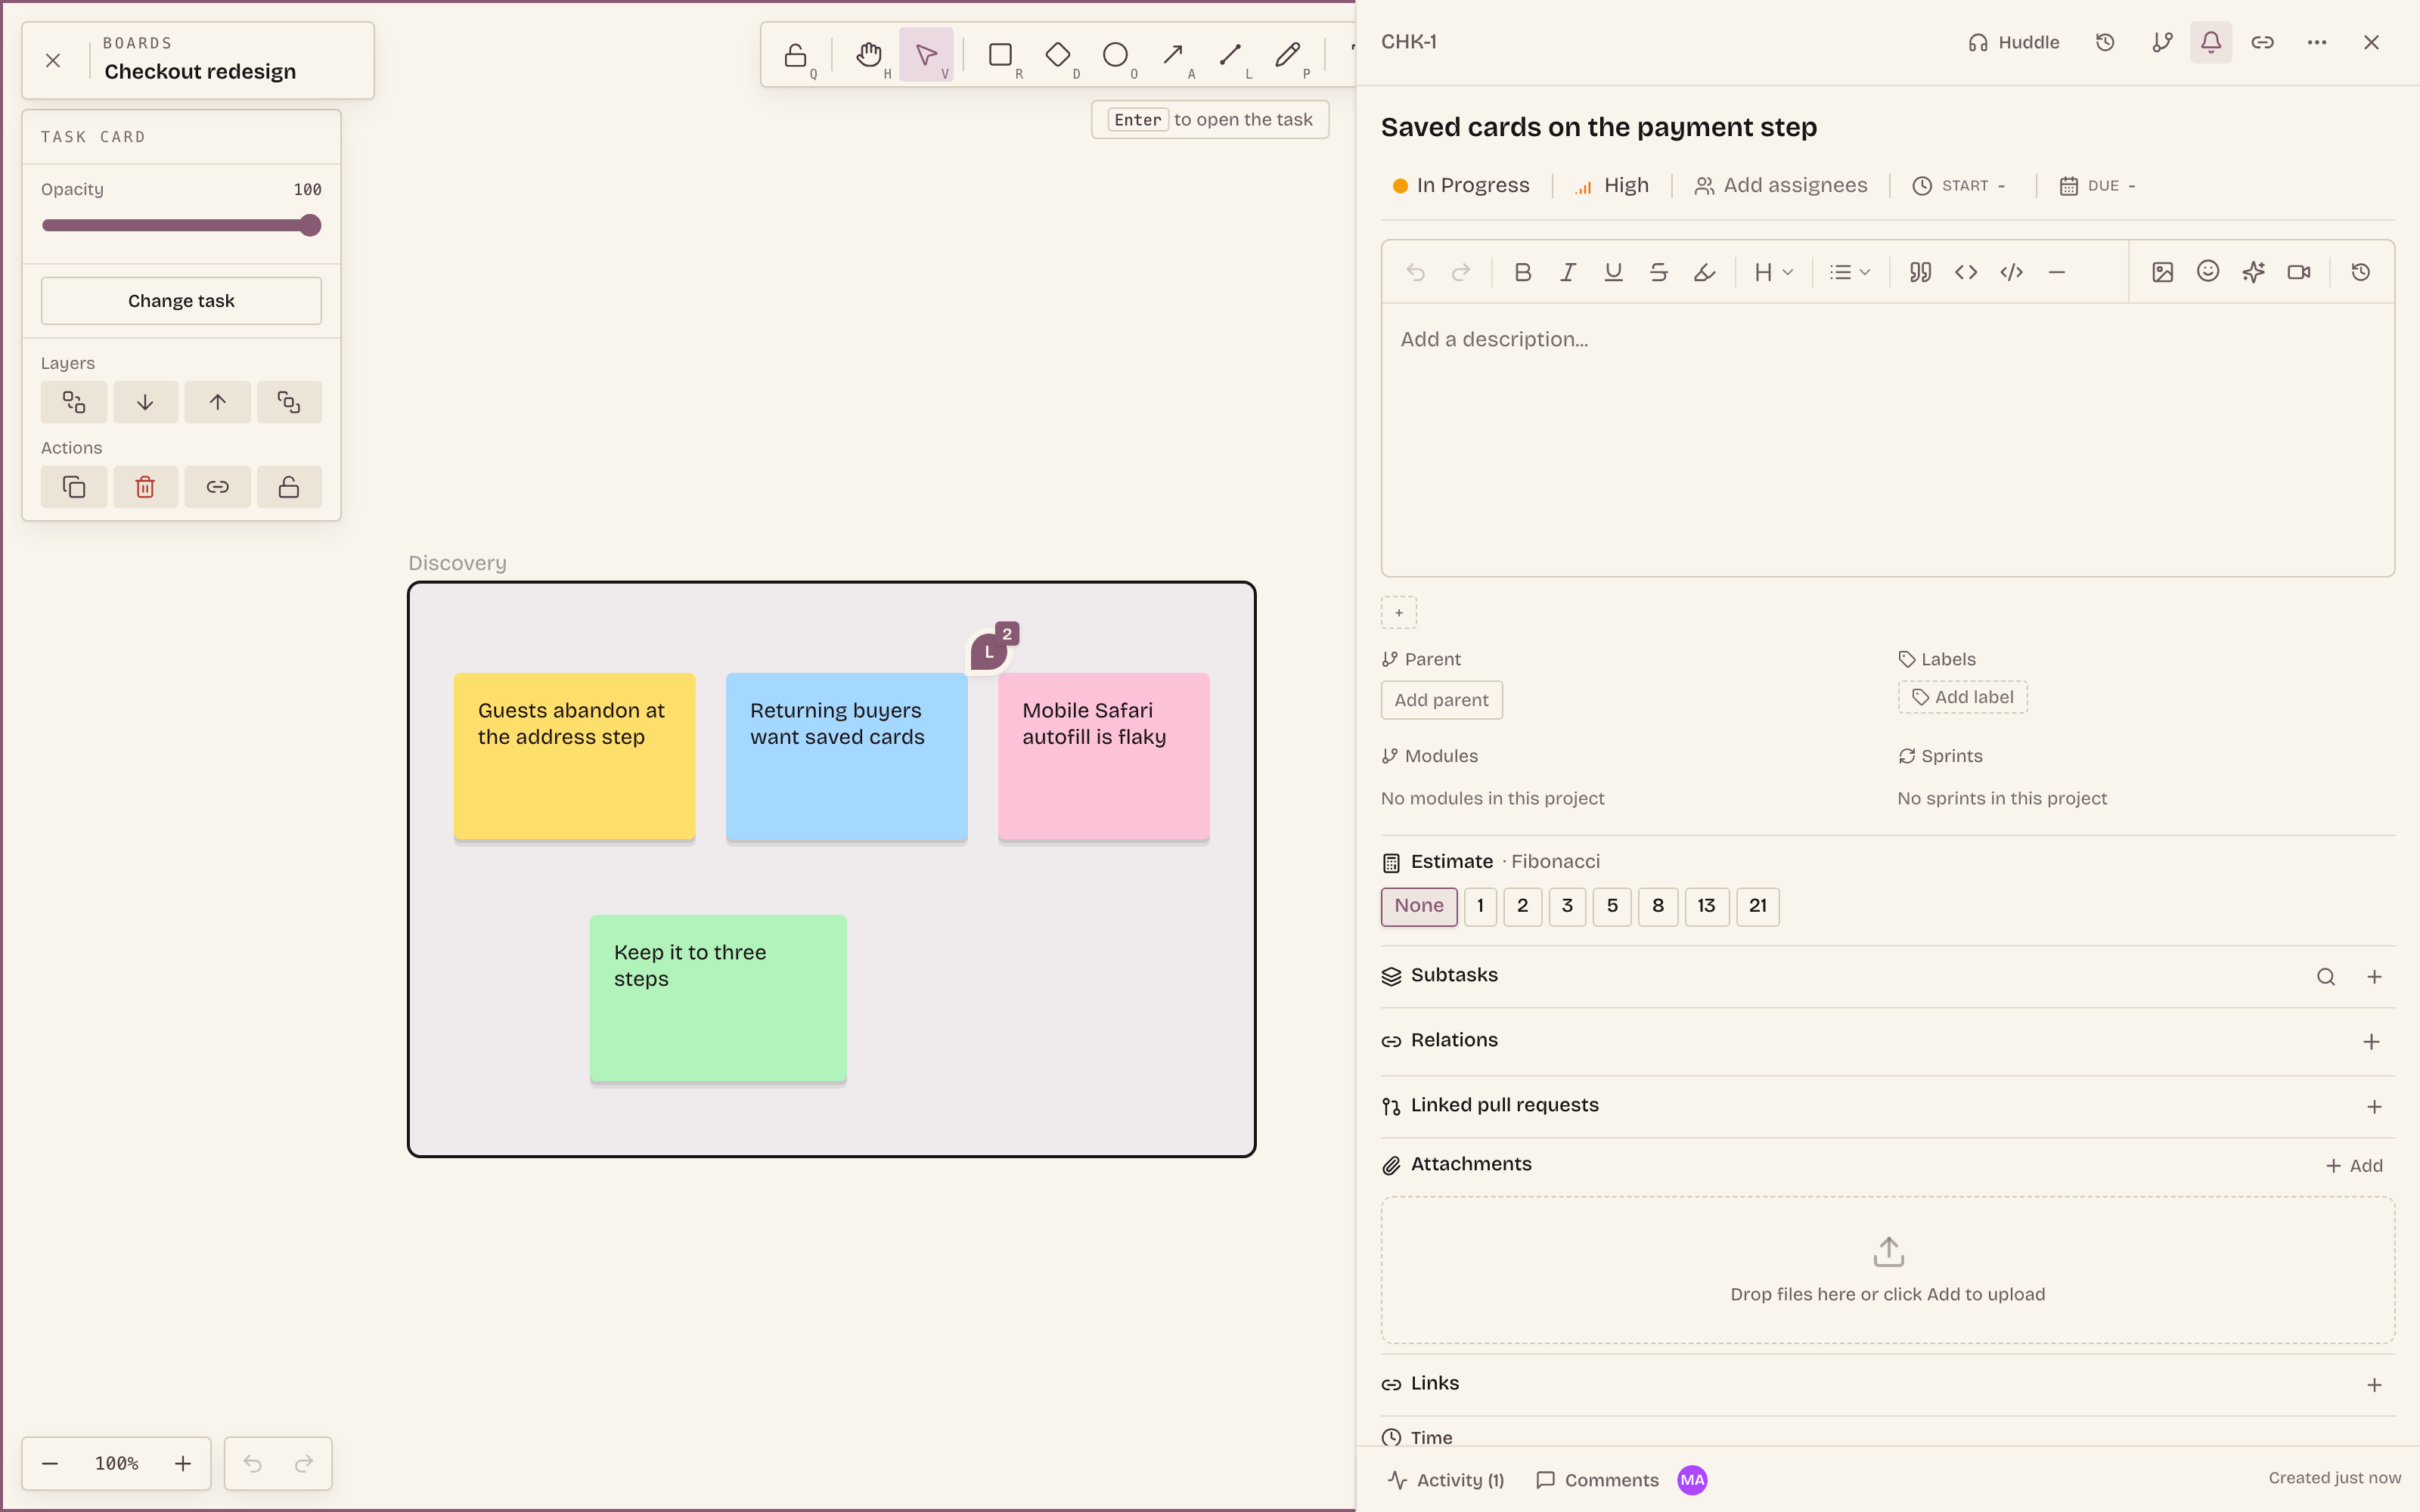Toggle bold formatting
This screenshot has height=1512, width=2420.
pos(1522,272)
